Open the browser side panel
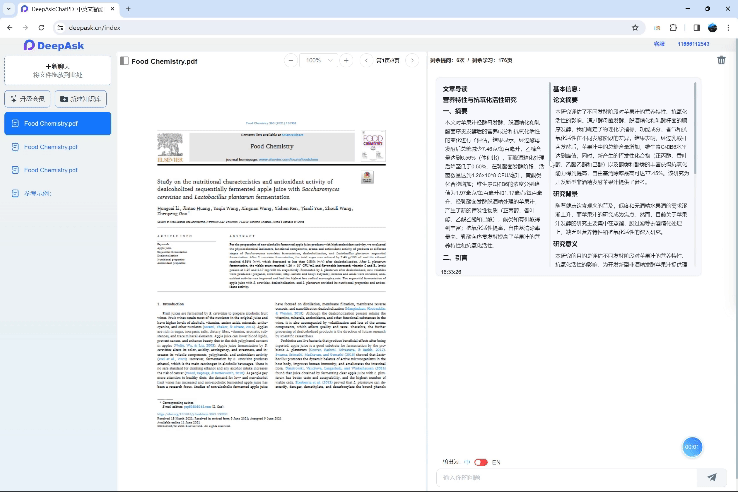Image resolution: width=738 pixels, height=492 pixels. (697, 28)
